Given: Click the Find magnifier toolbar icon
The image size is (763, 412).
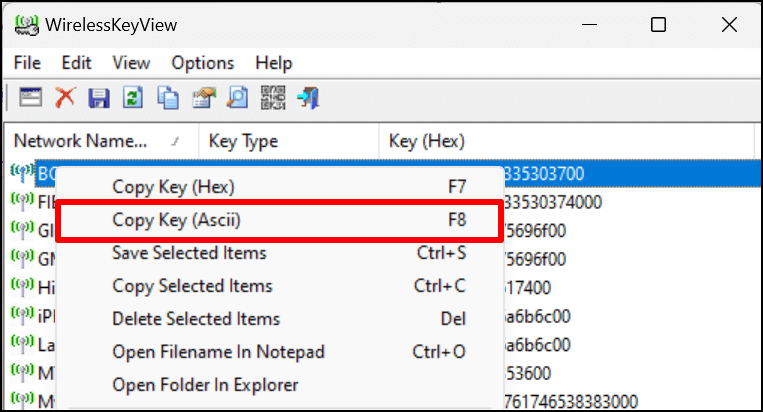Looking at the screenshot, I should 238,97.
